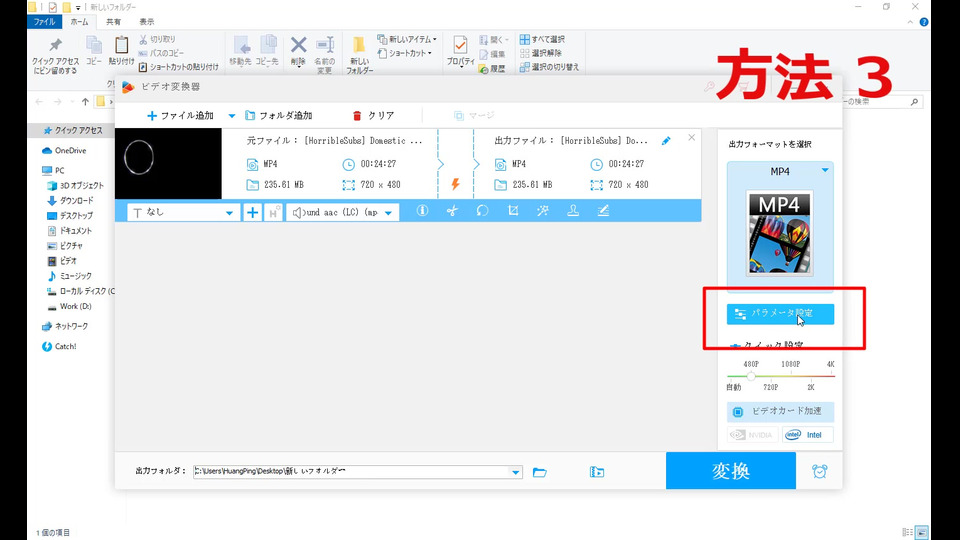Image resolution: width=960 pixels, height=540 pixels.
Task: Switch Explorer to large icons view button
Action: (x=921, y=532)
